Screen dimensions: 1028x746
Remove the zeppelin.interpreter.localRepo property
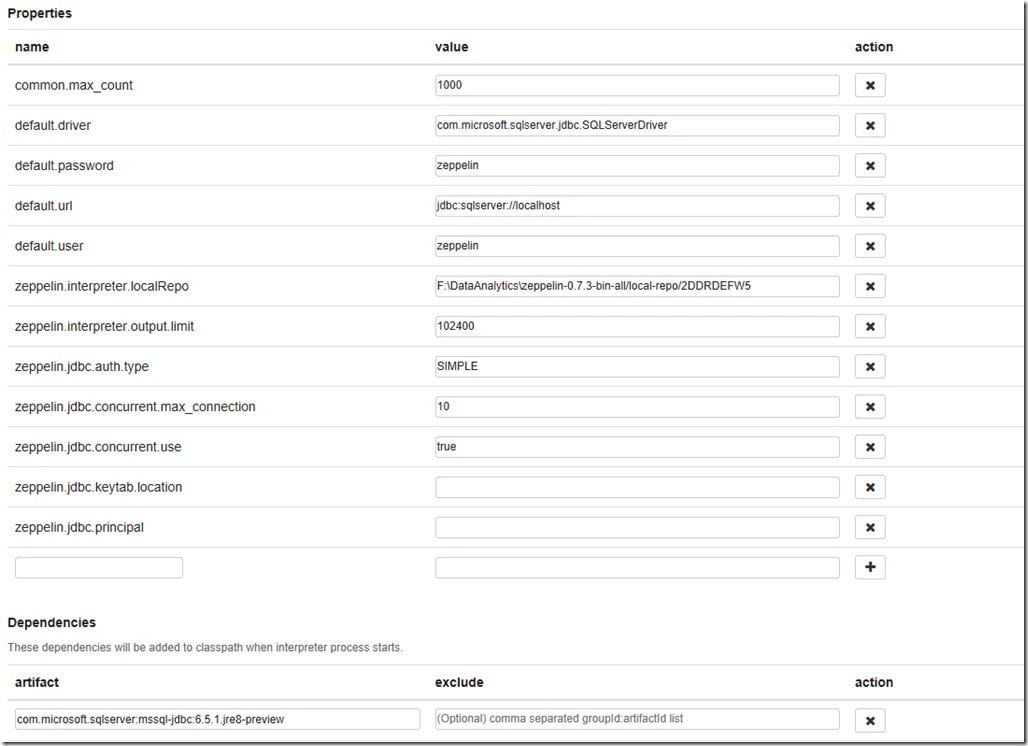[x=869, y=286]
